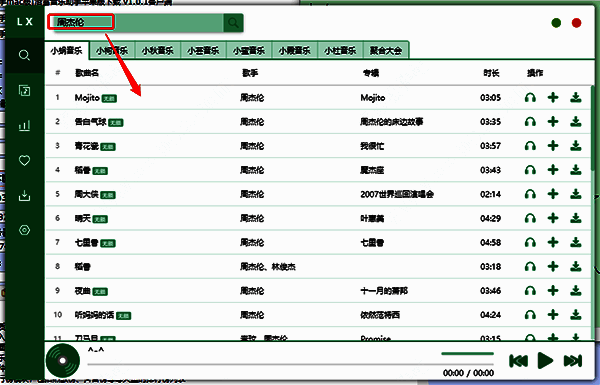Select the 告白气球 song row title
Image resolution: width=600 pixels, height=385 pixels.
90,122
